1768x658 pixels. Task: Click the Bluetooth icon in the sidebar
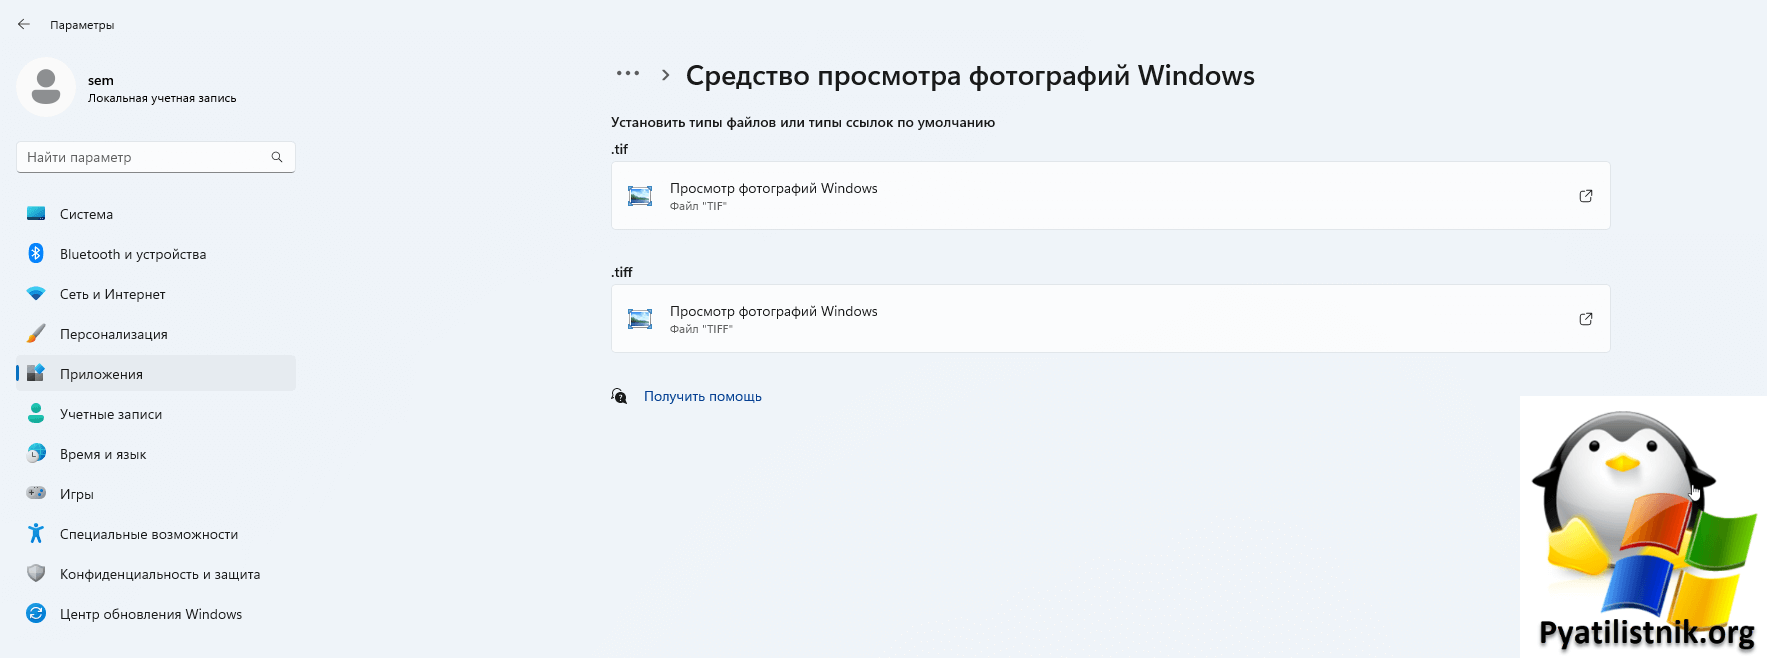click(36, 254)
